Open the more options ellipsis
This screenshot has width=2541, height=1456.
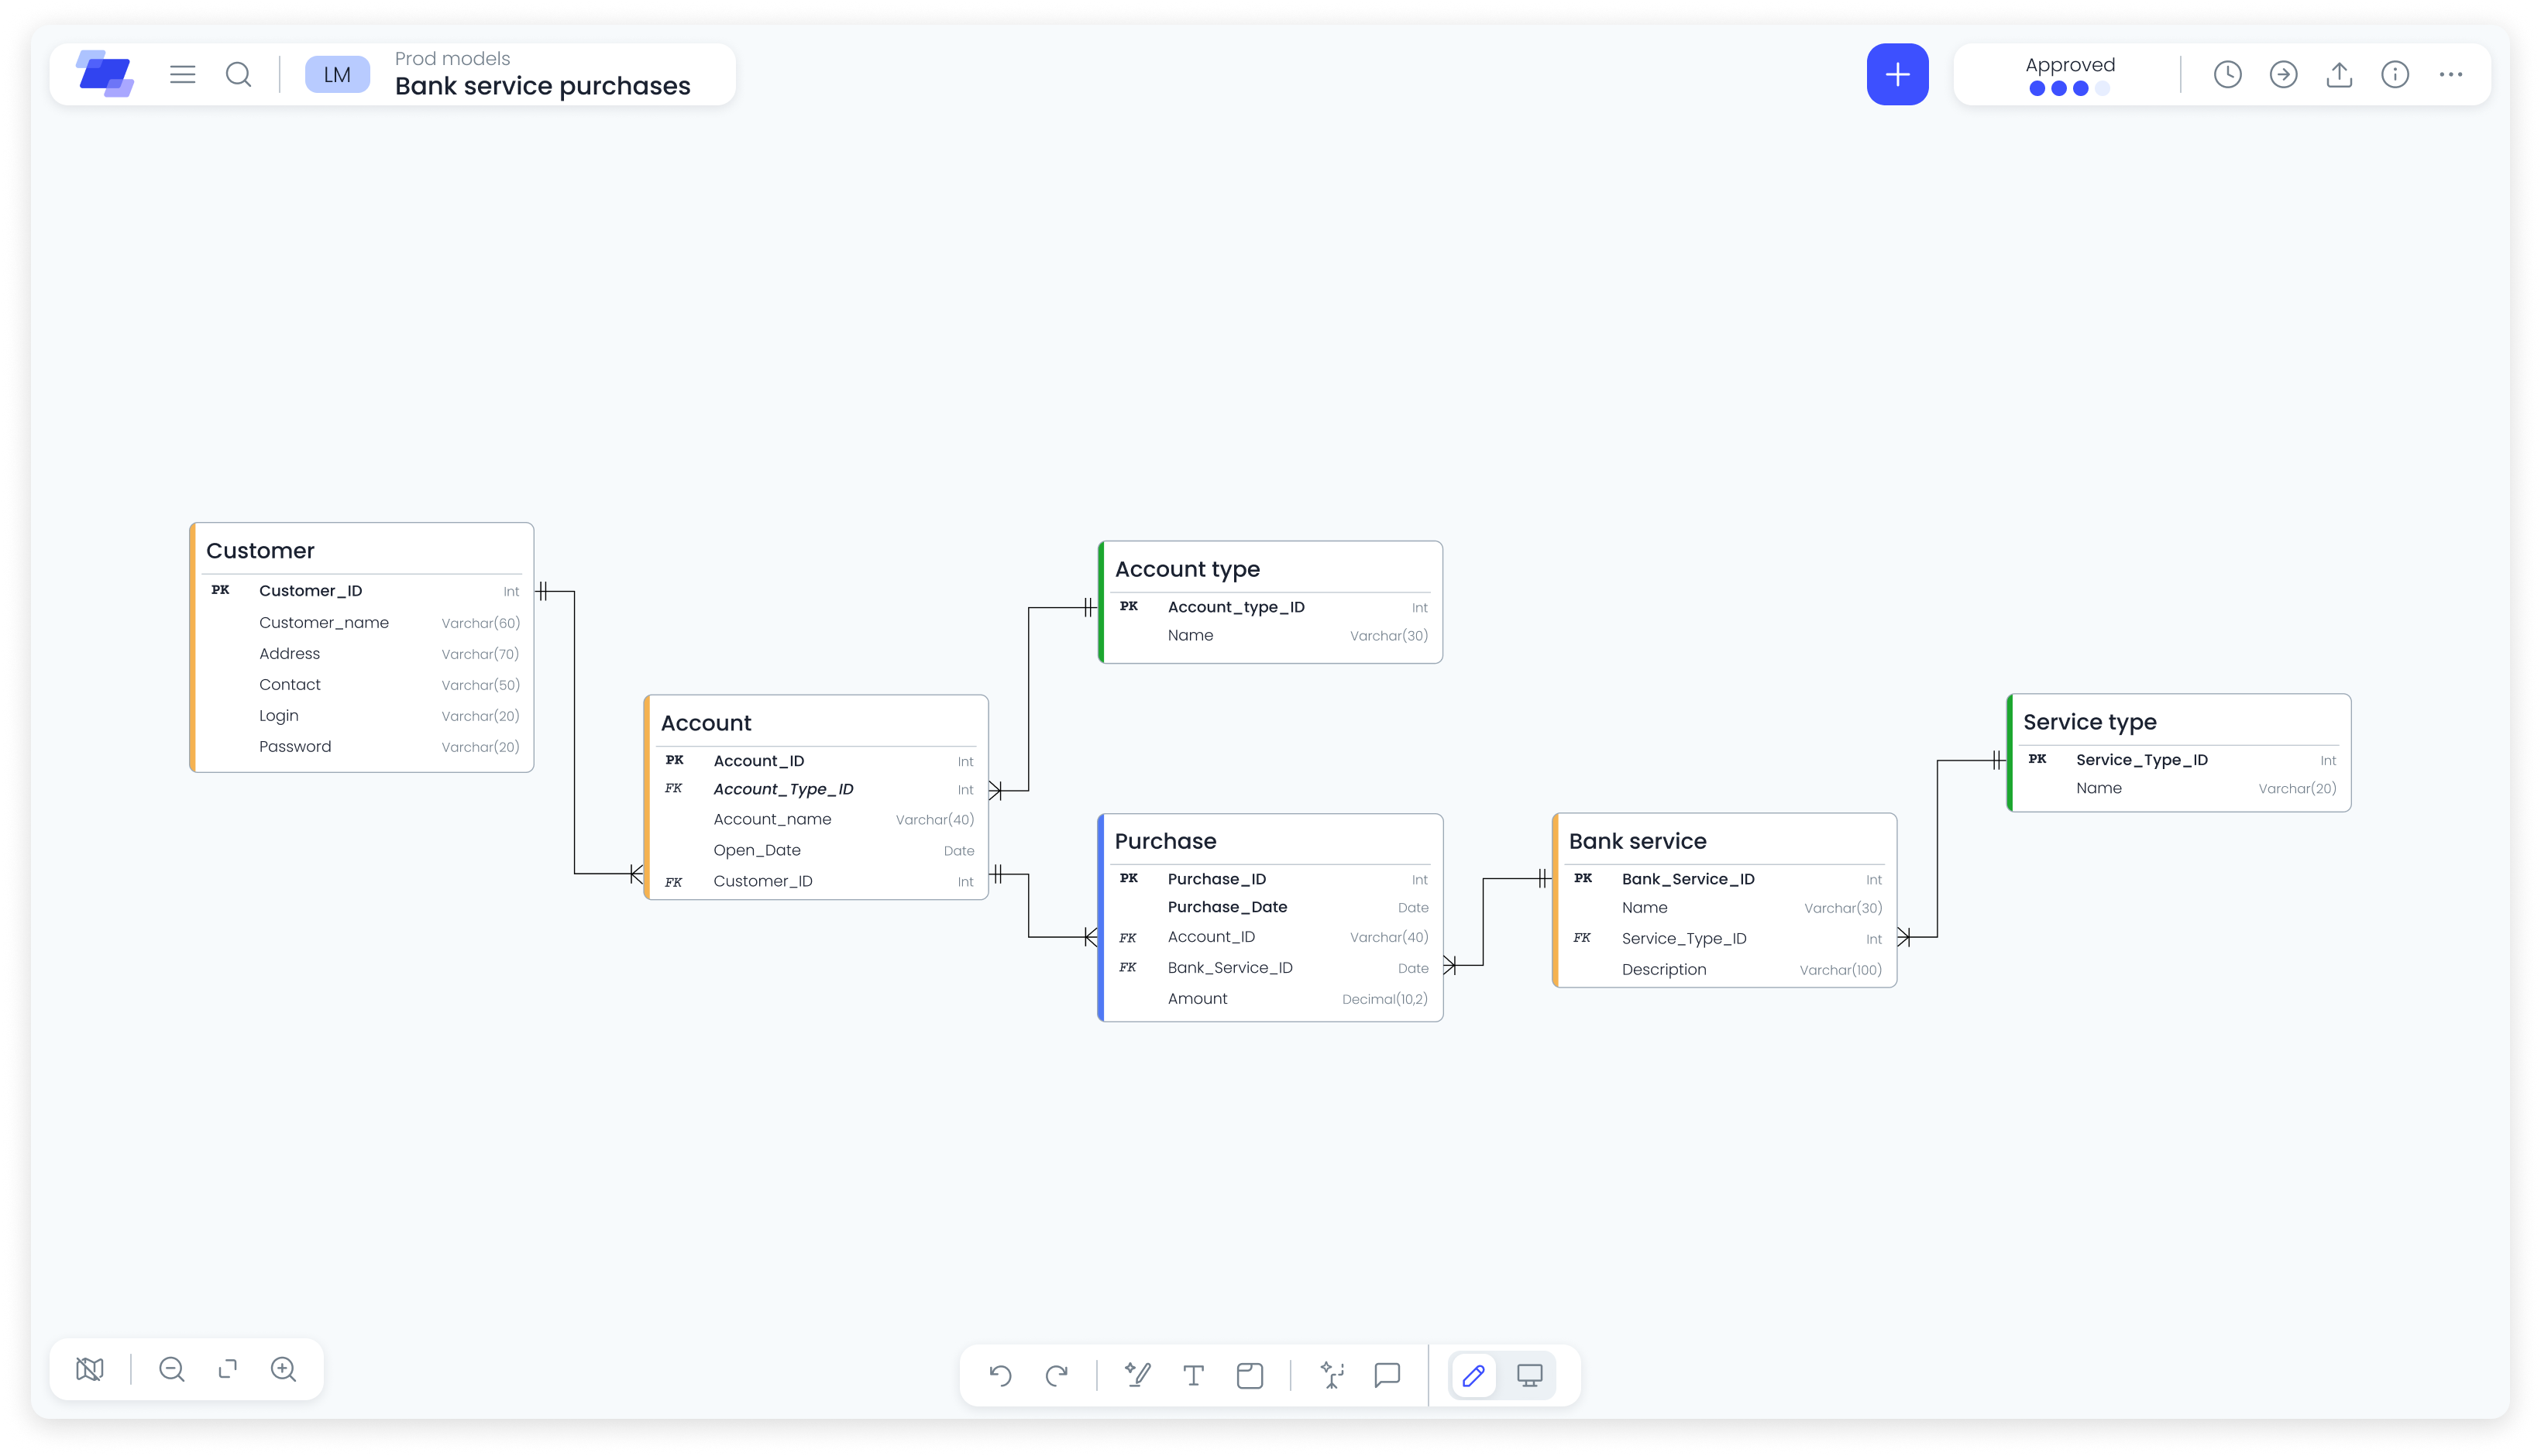click(2451, 74)
